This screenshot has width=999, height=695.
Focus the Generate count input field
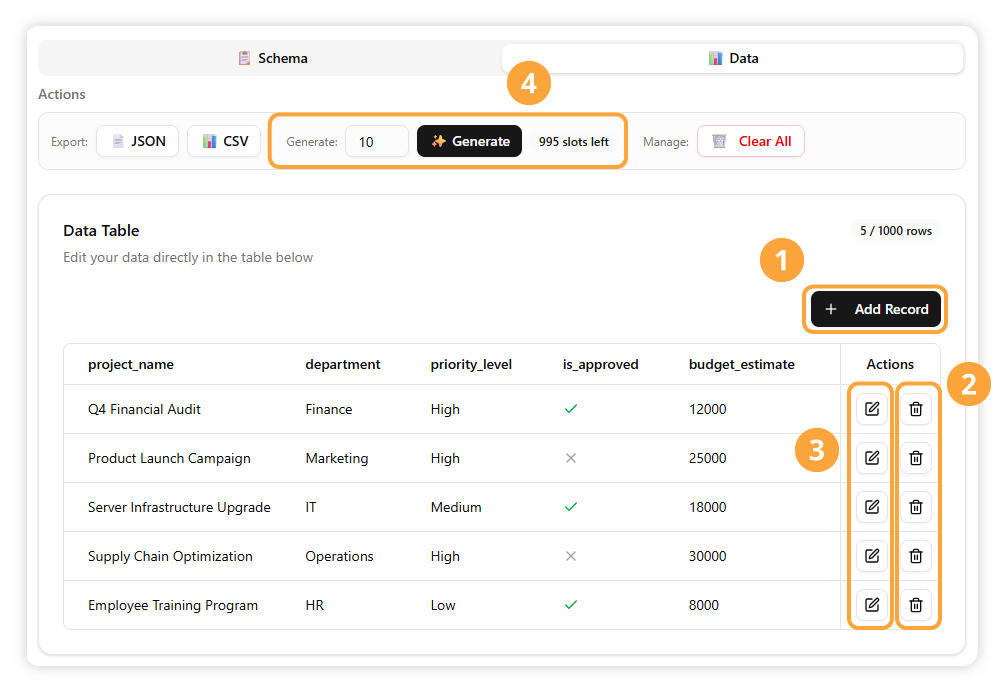pos(376,142)
